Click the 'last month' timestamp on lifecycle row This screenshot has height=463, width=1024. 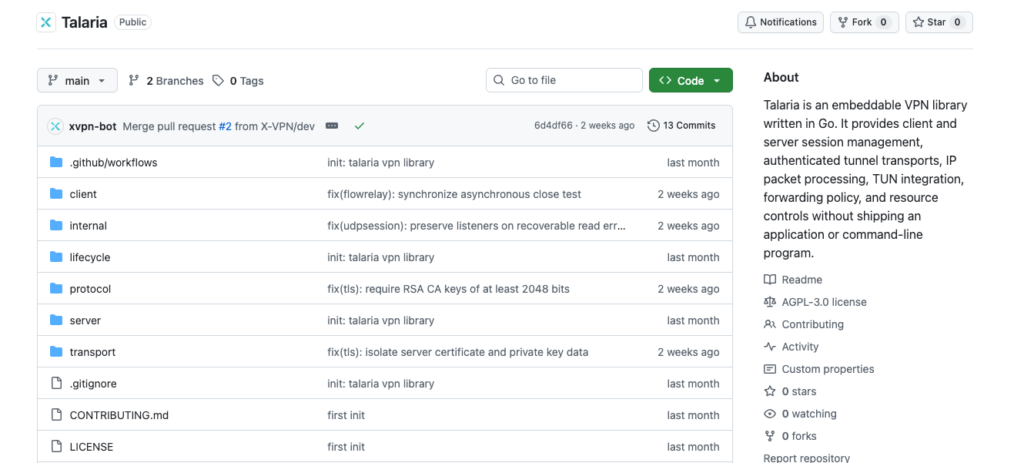[x=693, y=257]
